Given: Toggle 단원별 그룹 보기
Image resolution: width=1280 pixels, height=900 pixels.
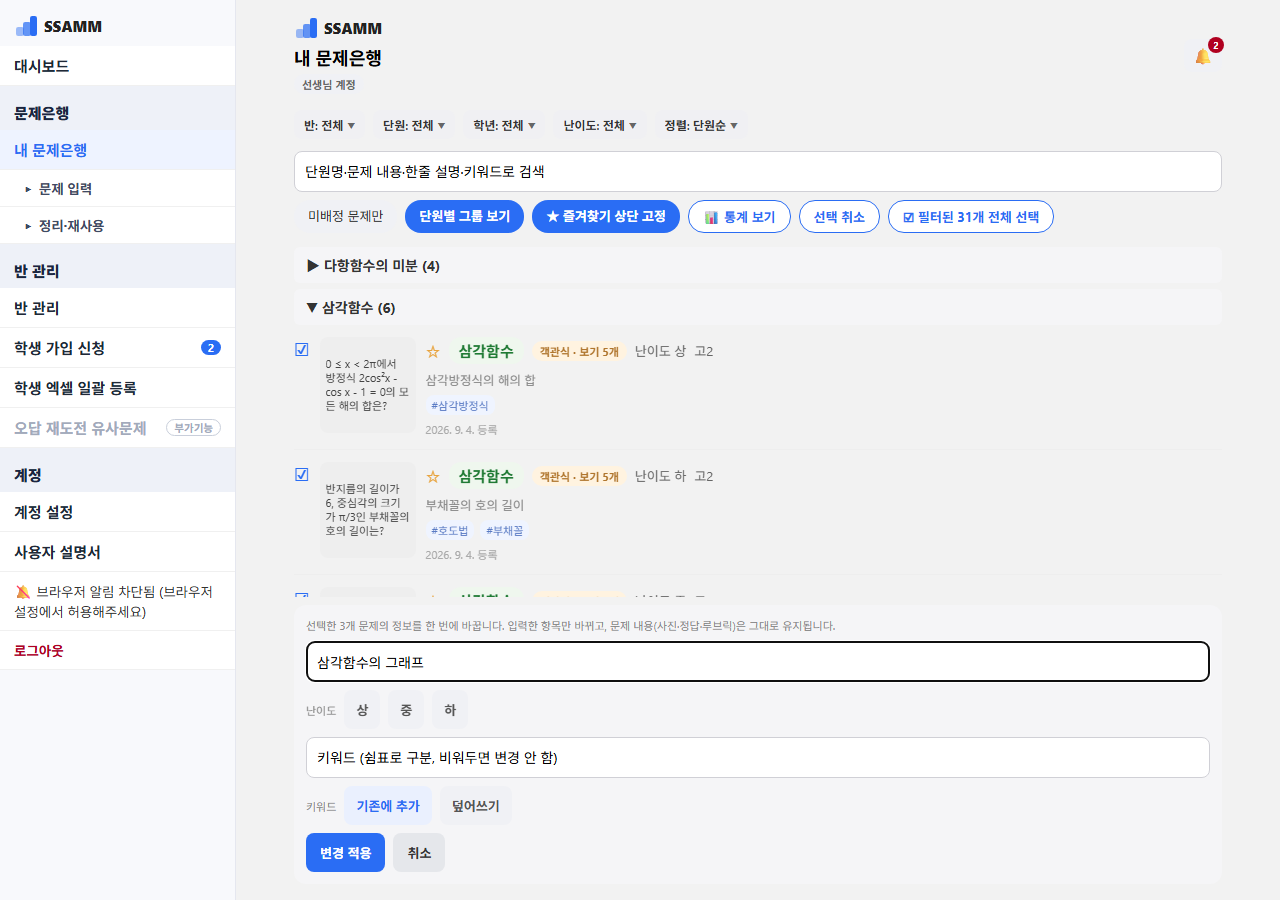Looking at the screenshot, I should click(464, 216).
